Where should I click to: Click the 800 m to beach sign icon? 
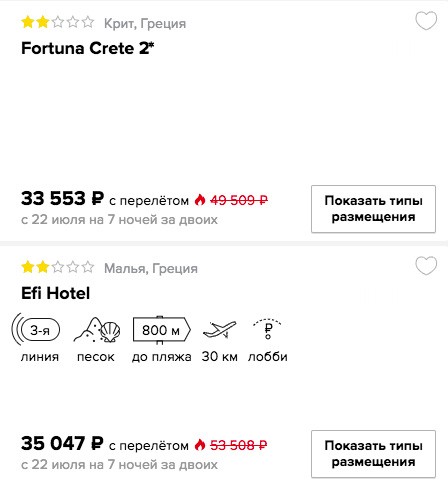(x=162, y=330)
